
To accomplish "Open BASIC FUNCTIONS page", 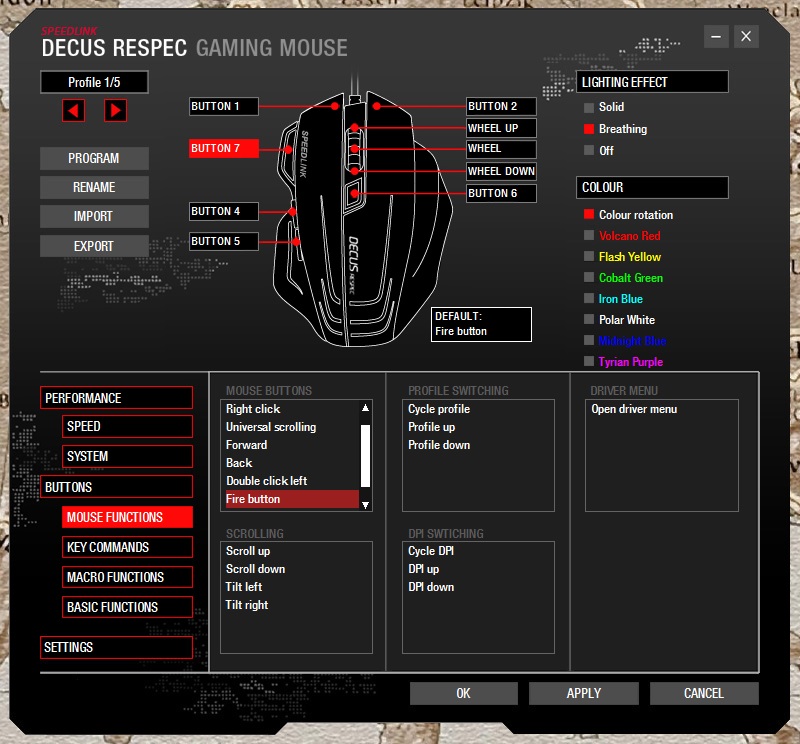I will (128, 607).
